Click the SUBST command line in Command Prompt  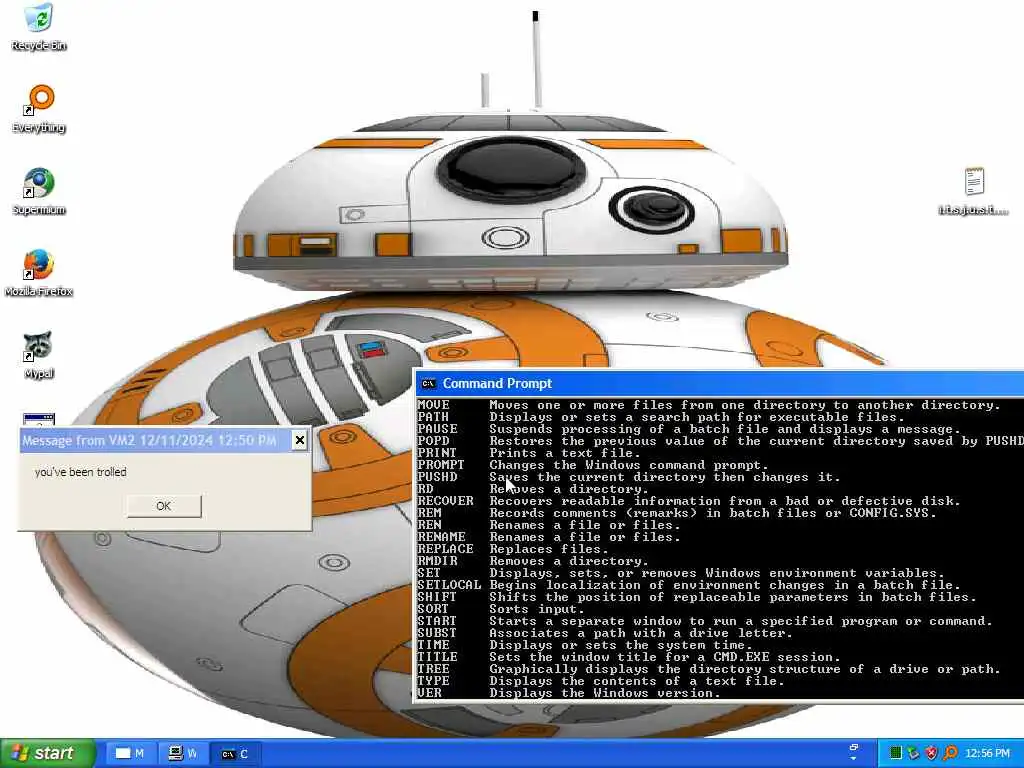click(605, 633)
